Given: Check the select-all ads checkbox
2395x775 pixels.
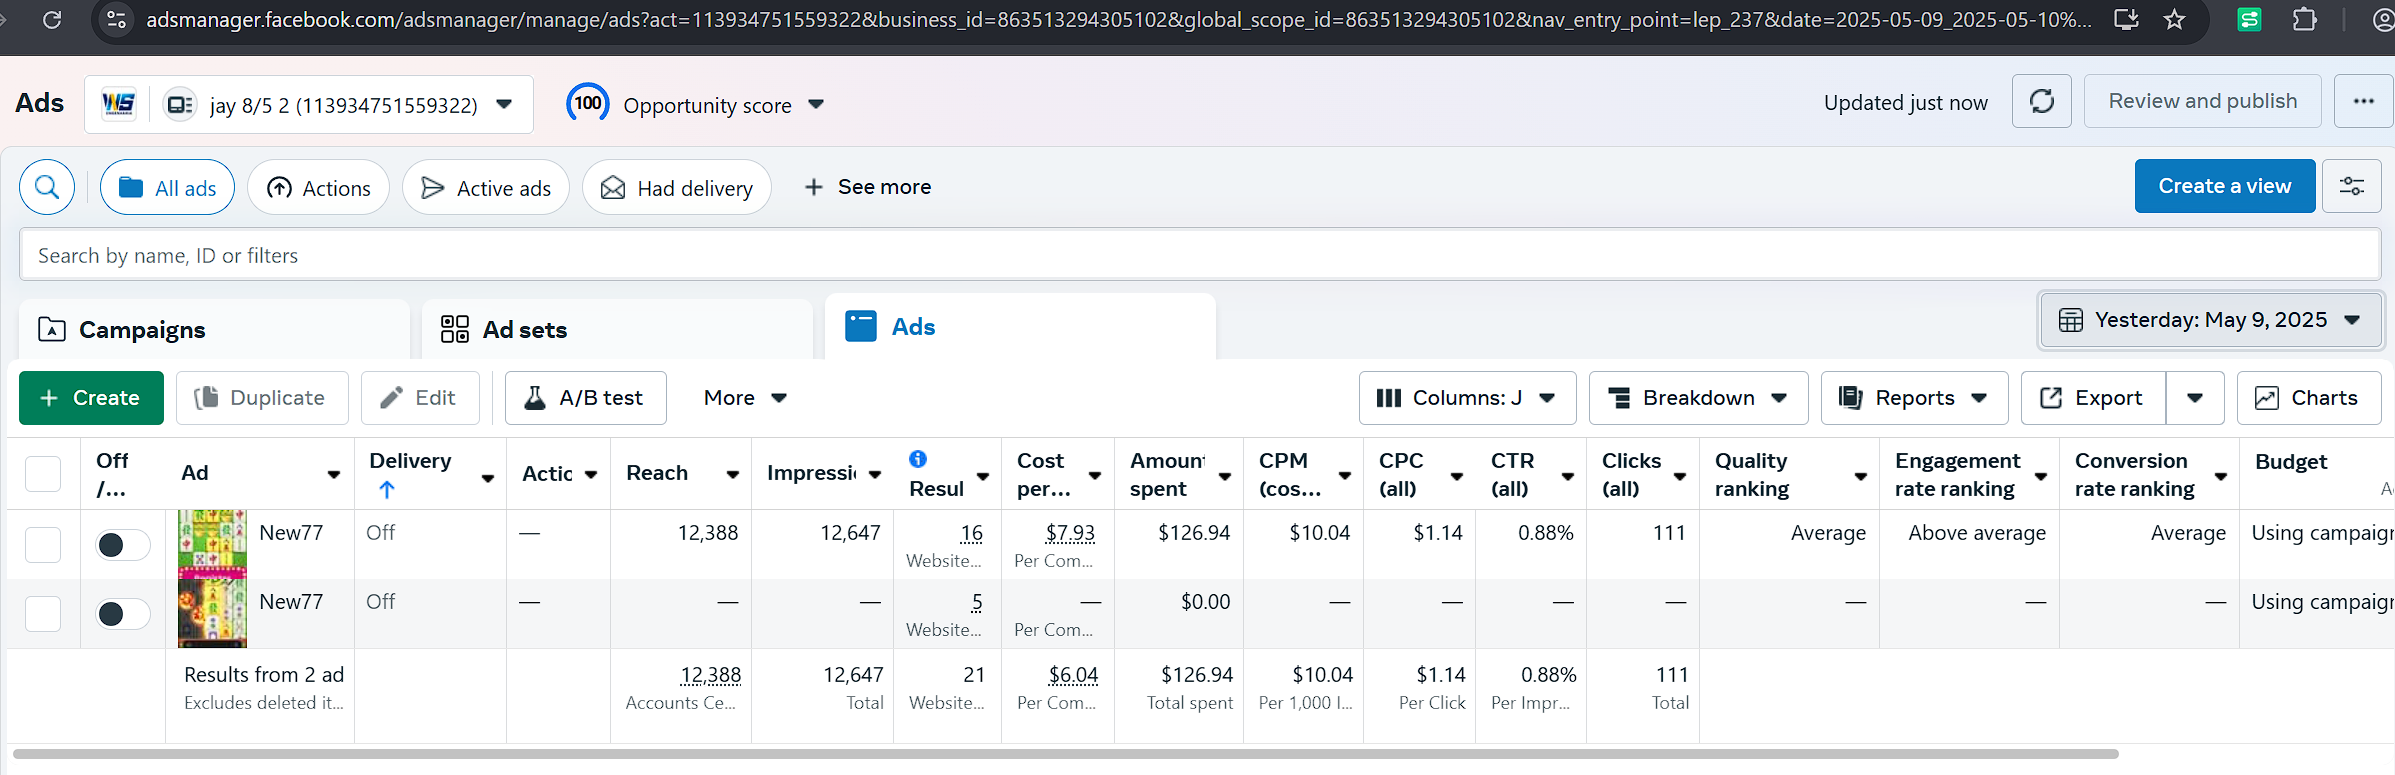Looking at the screenshot, I should (43, 473).
